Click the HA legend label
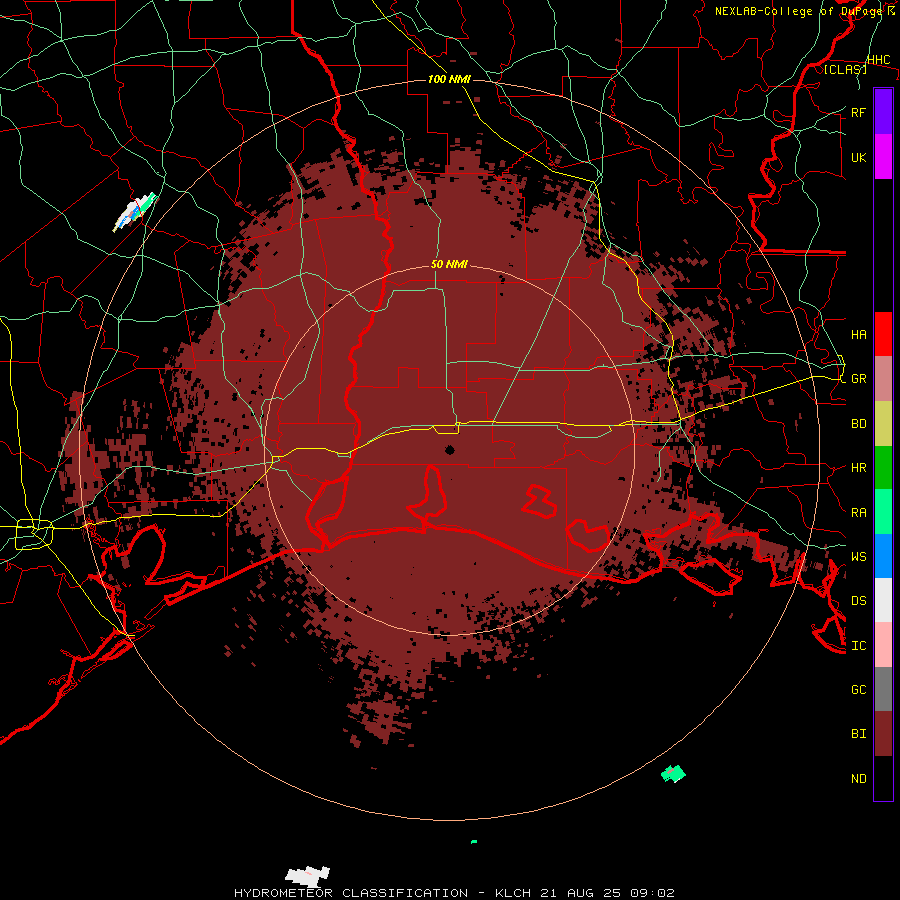The height and width of the screenshot is (900, 900). click(858, 334)
